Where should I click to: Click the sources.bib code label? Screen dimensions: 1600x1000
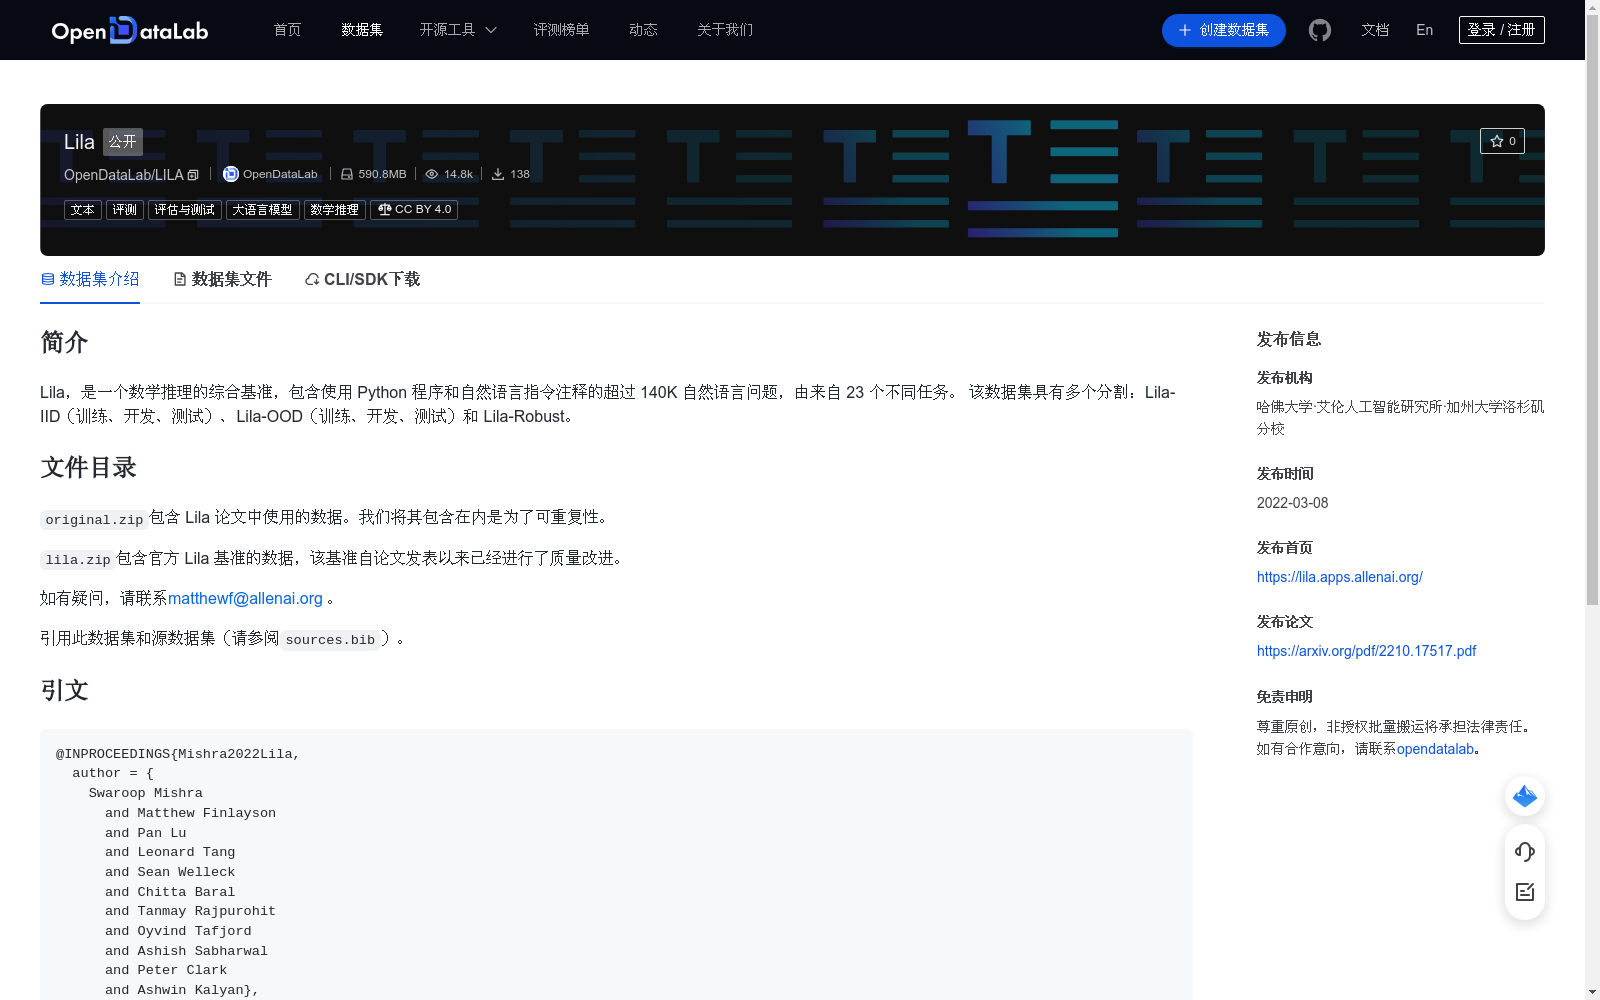tap(330, 640)
